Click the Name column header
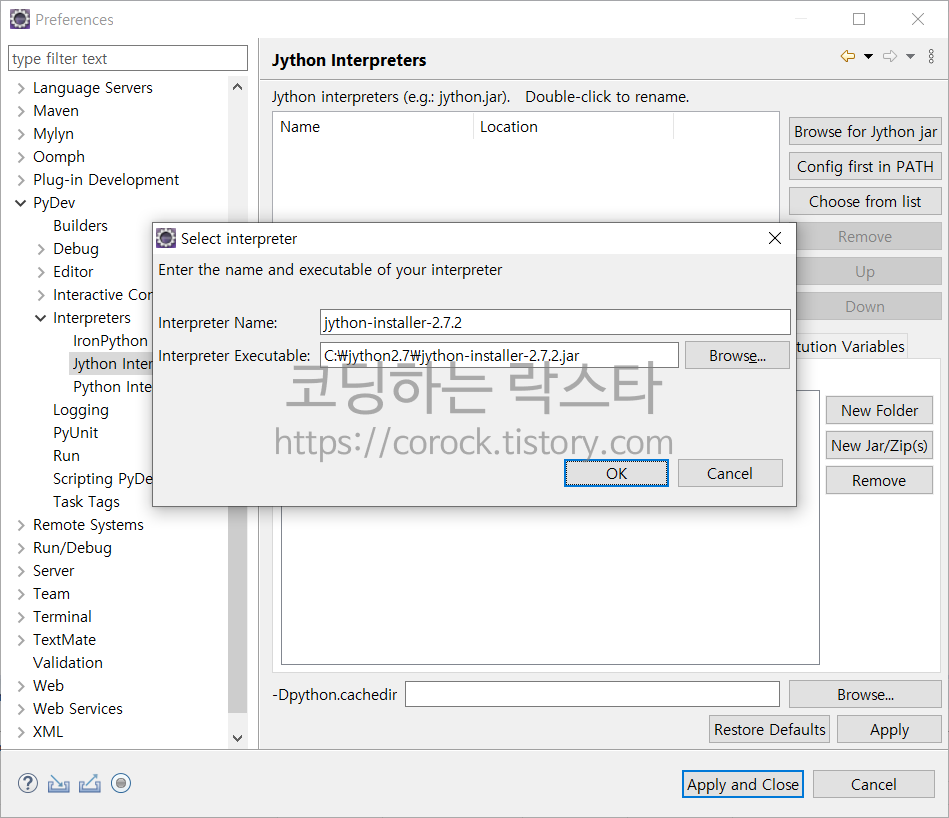The width and height of the screenshot is (949, 818). [x=373, y=126]
